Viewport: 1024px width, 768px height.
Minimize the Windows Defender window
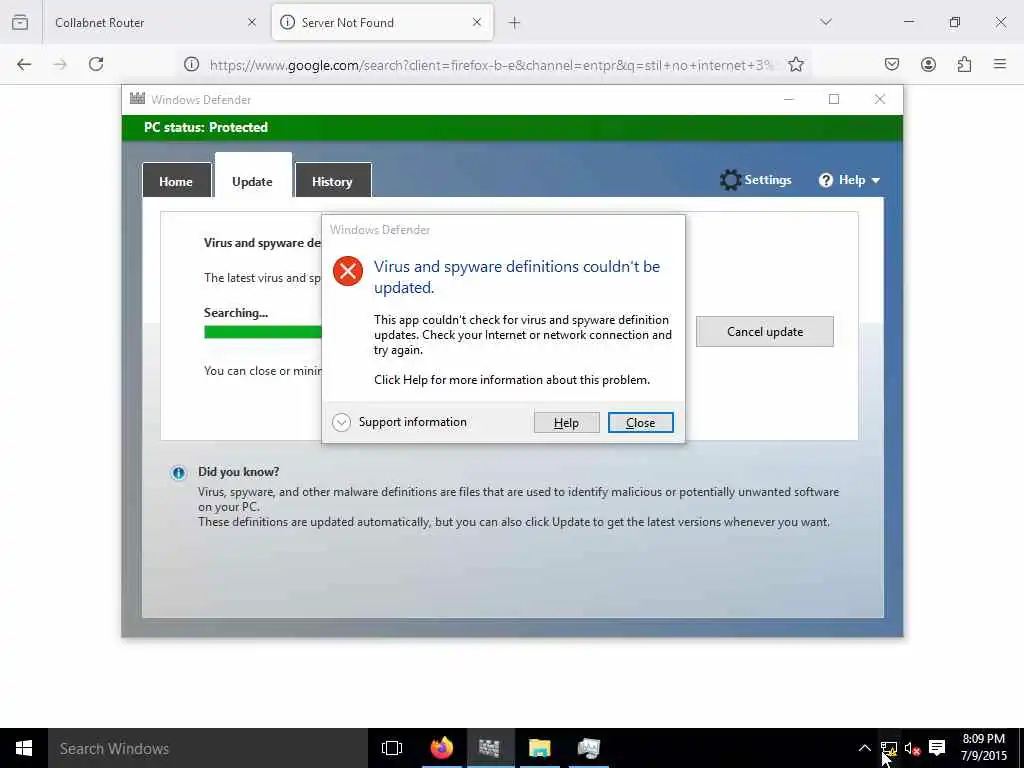[789, 99]
